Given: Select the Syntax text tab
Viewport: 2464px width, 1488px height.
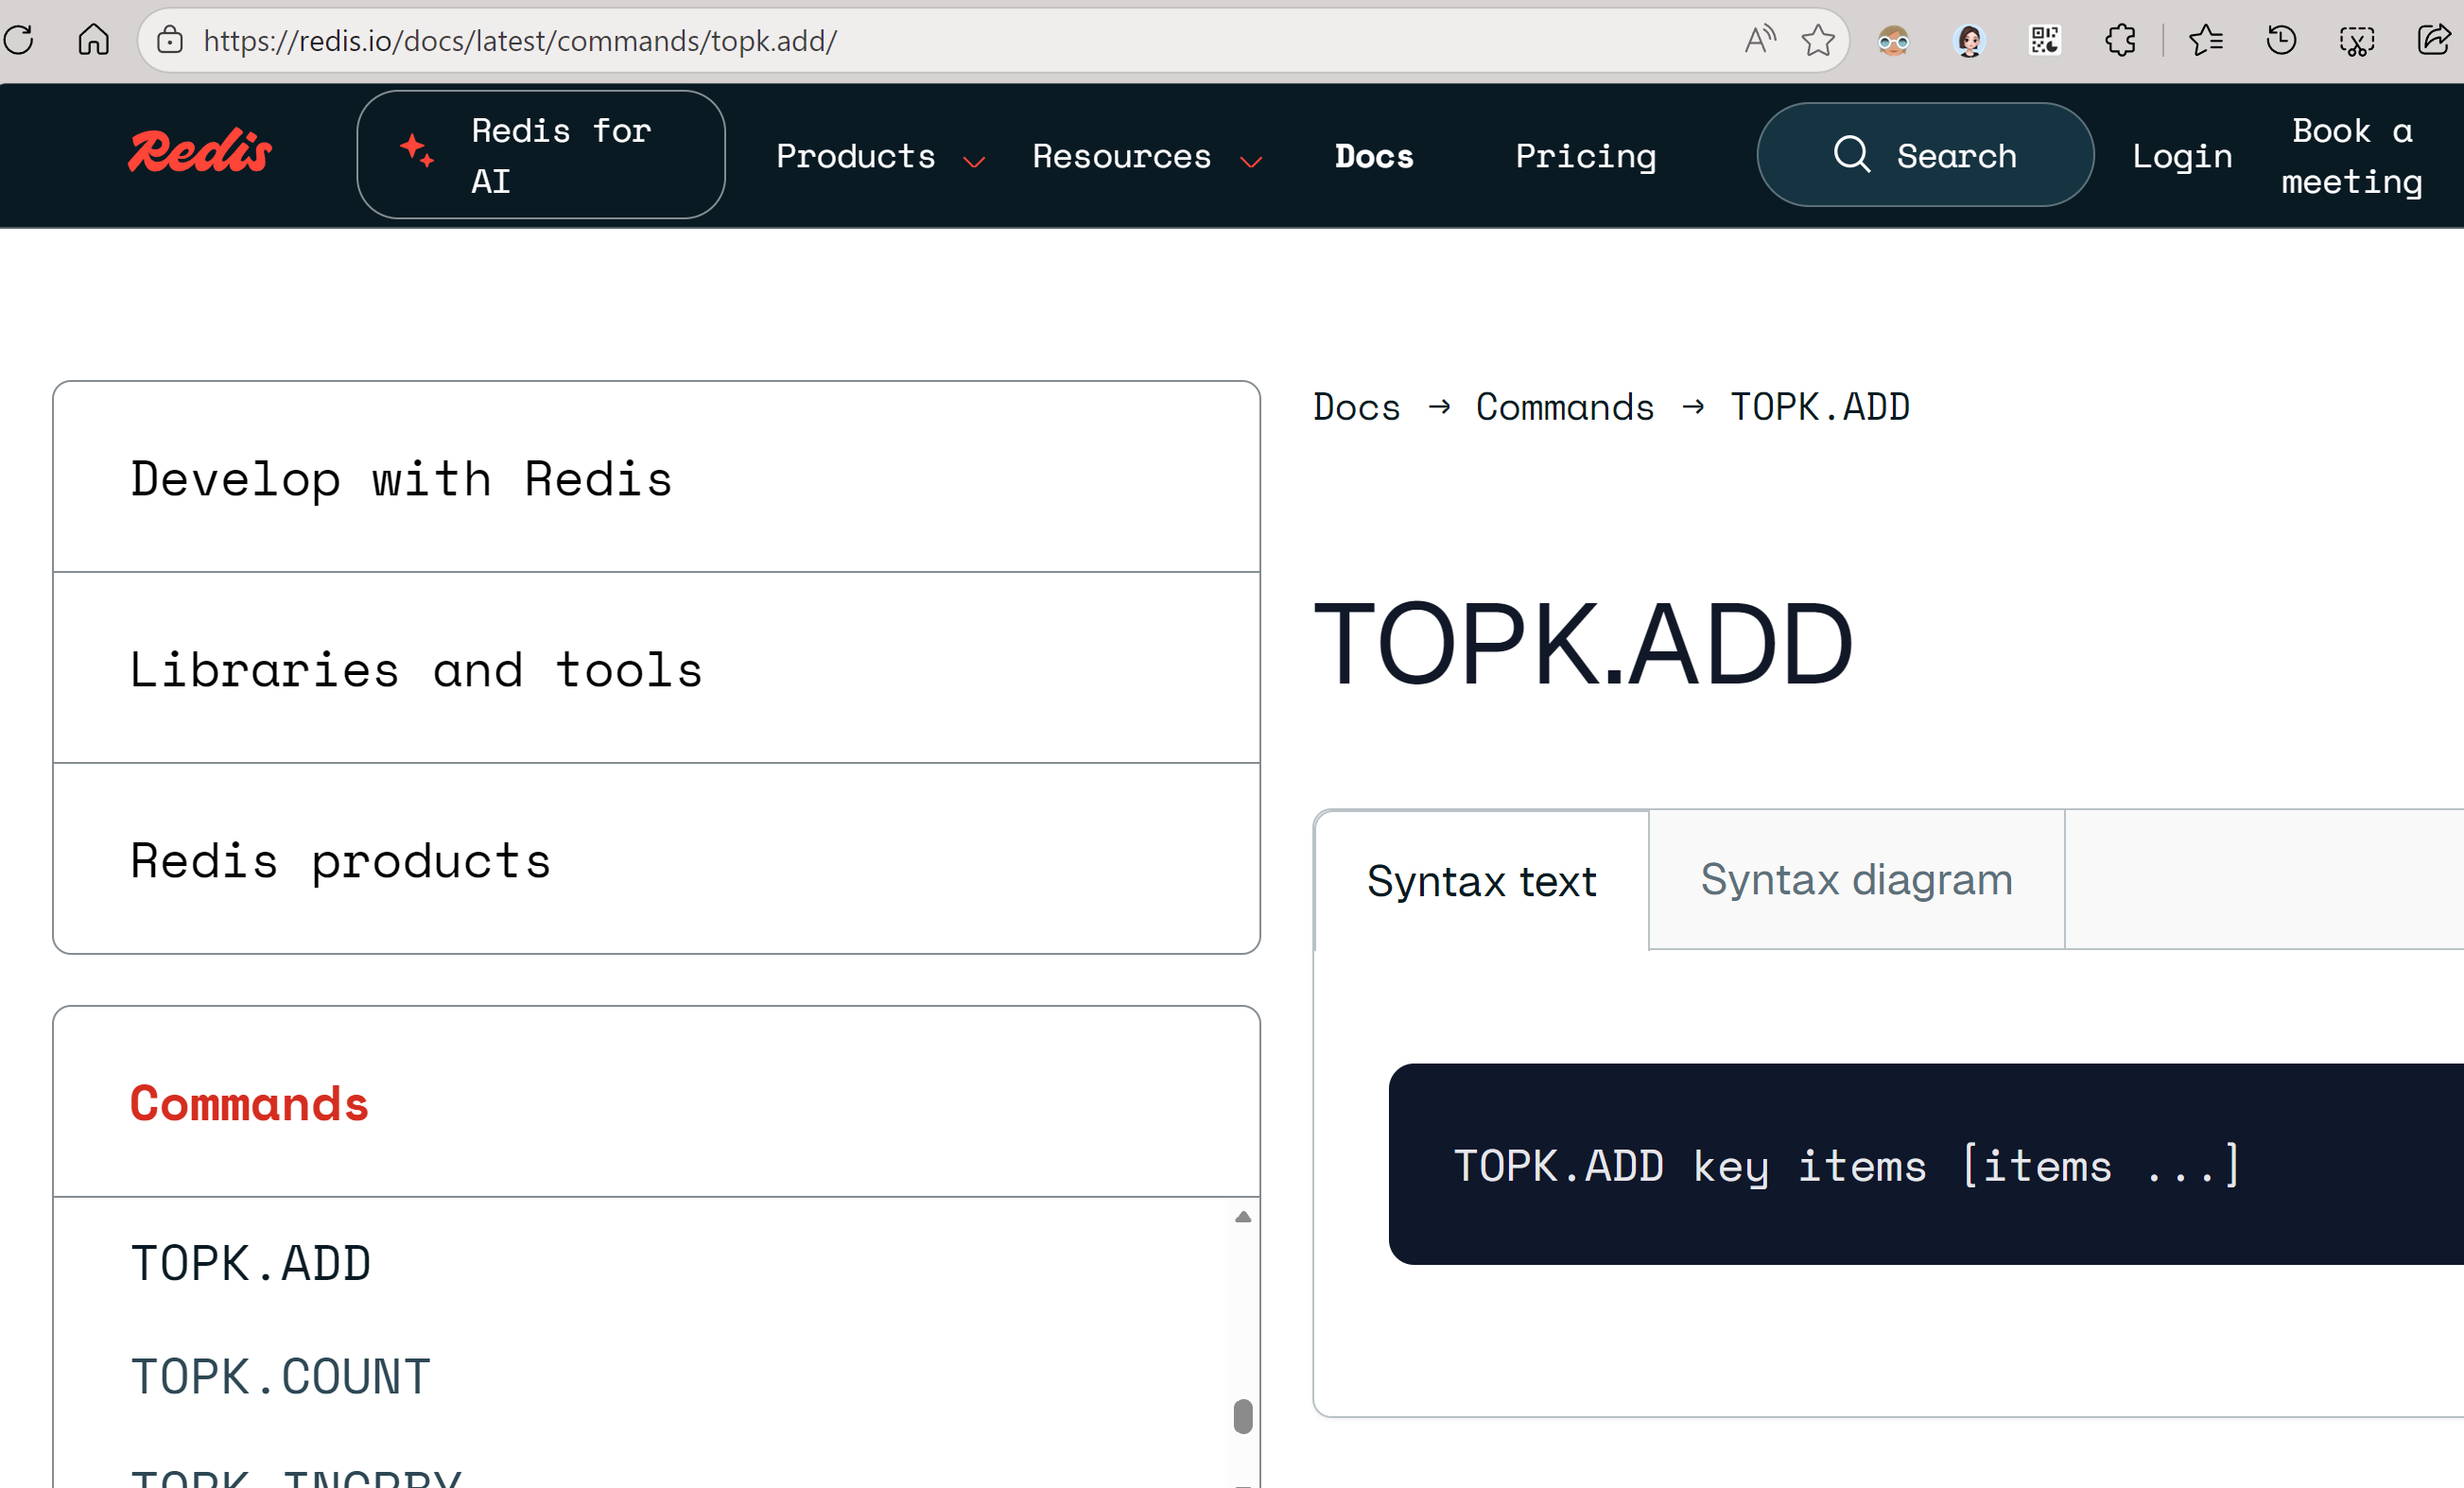Looking at the screenshot, I should coord(1481,881).
